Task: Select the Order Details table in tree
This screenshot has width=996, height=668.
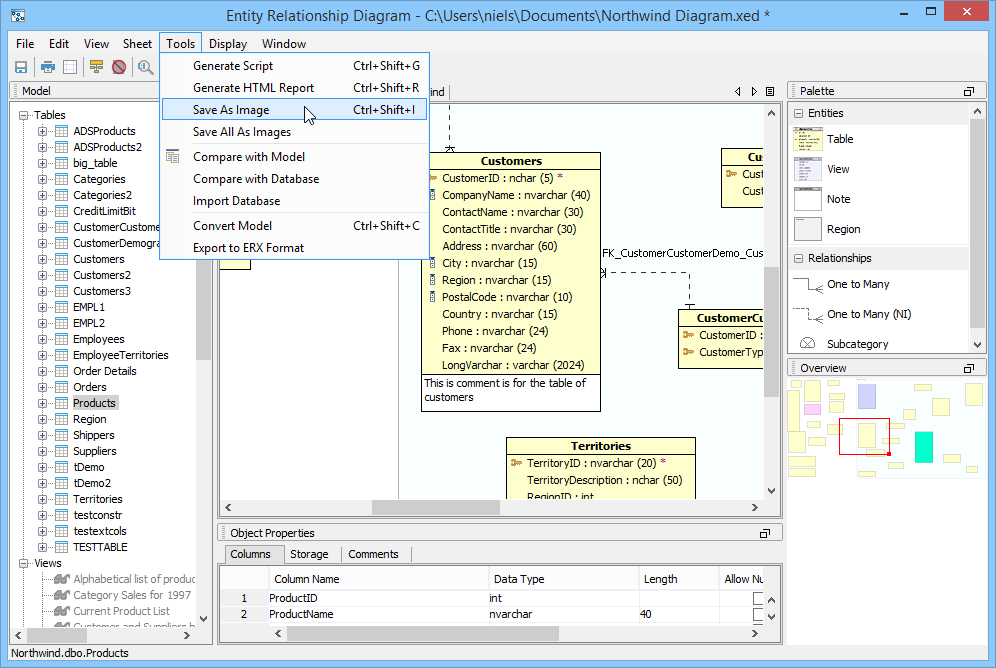Action: [105, 371]
